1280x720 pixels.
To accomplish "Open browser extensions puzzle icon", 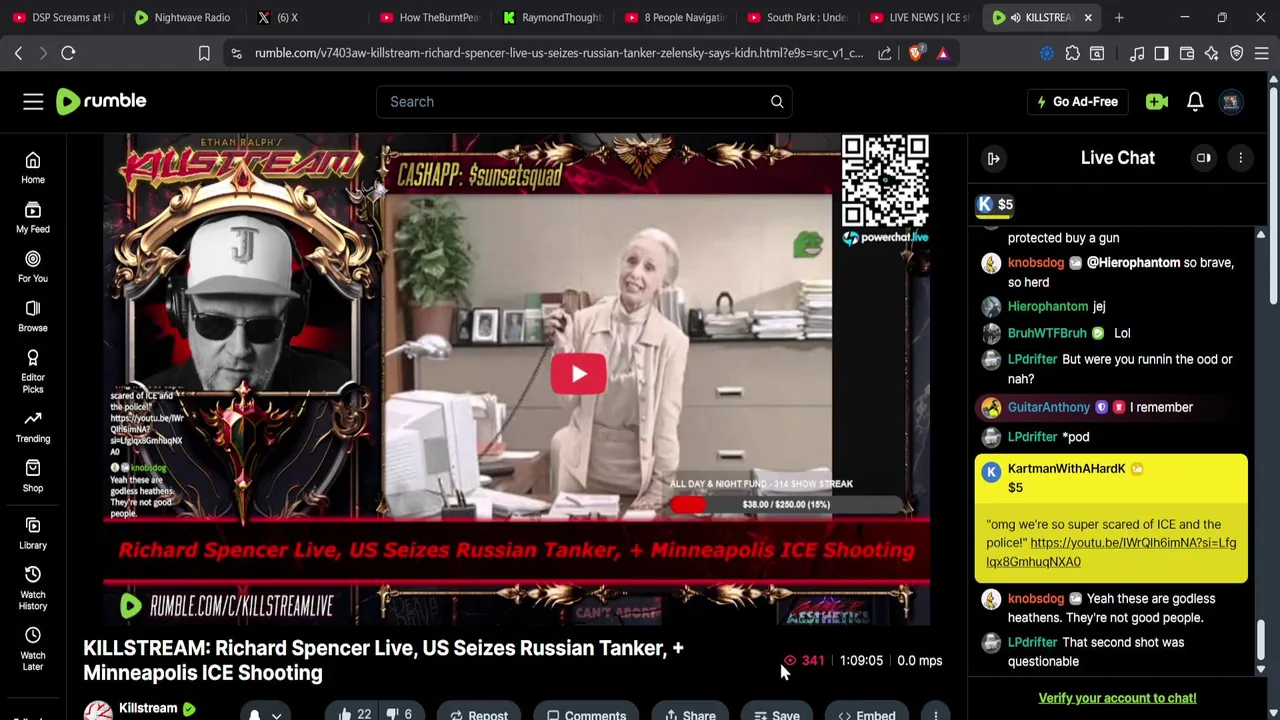I will click(1072, 53).
